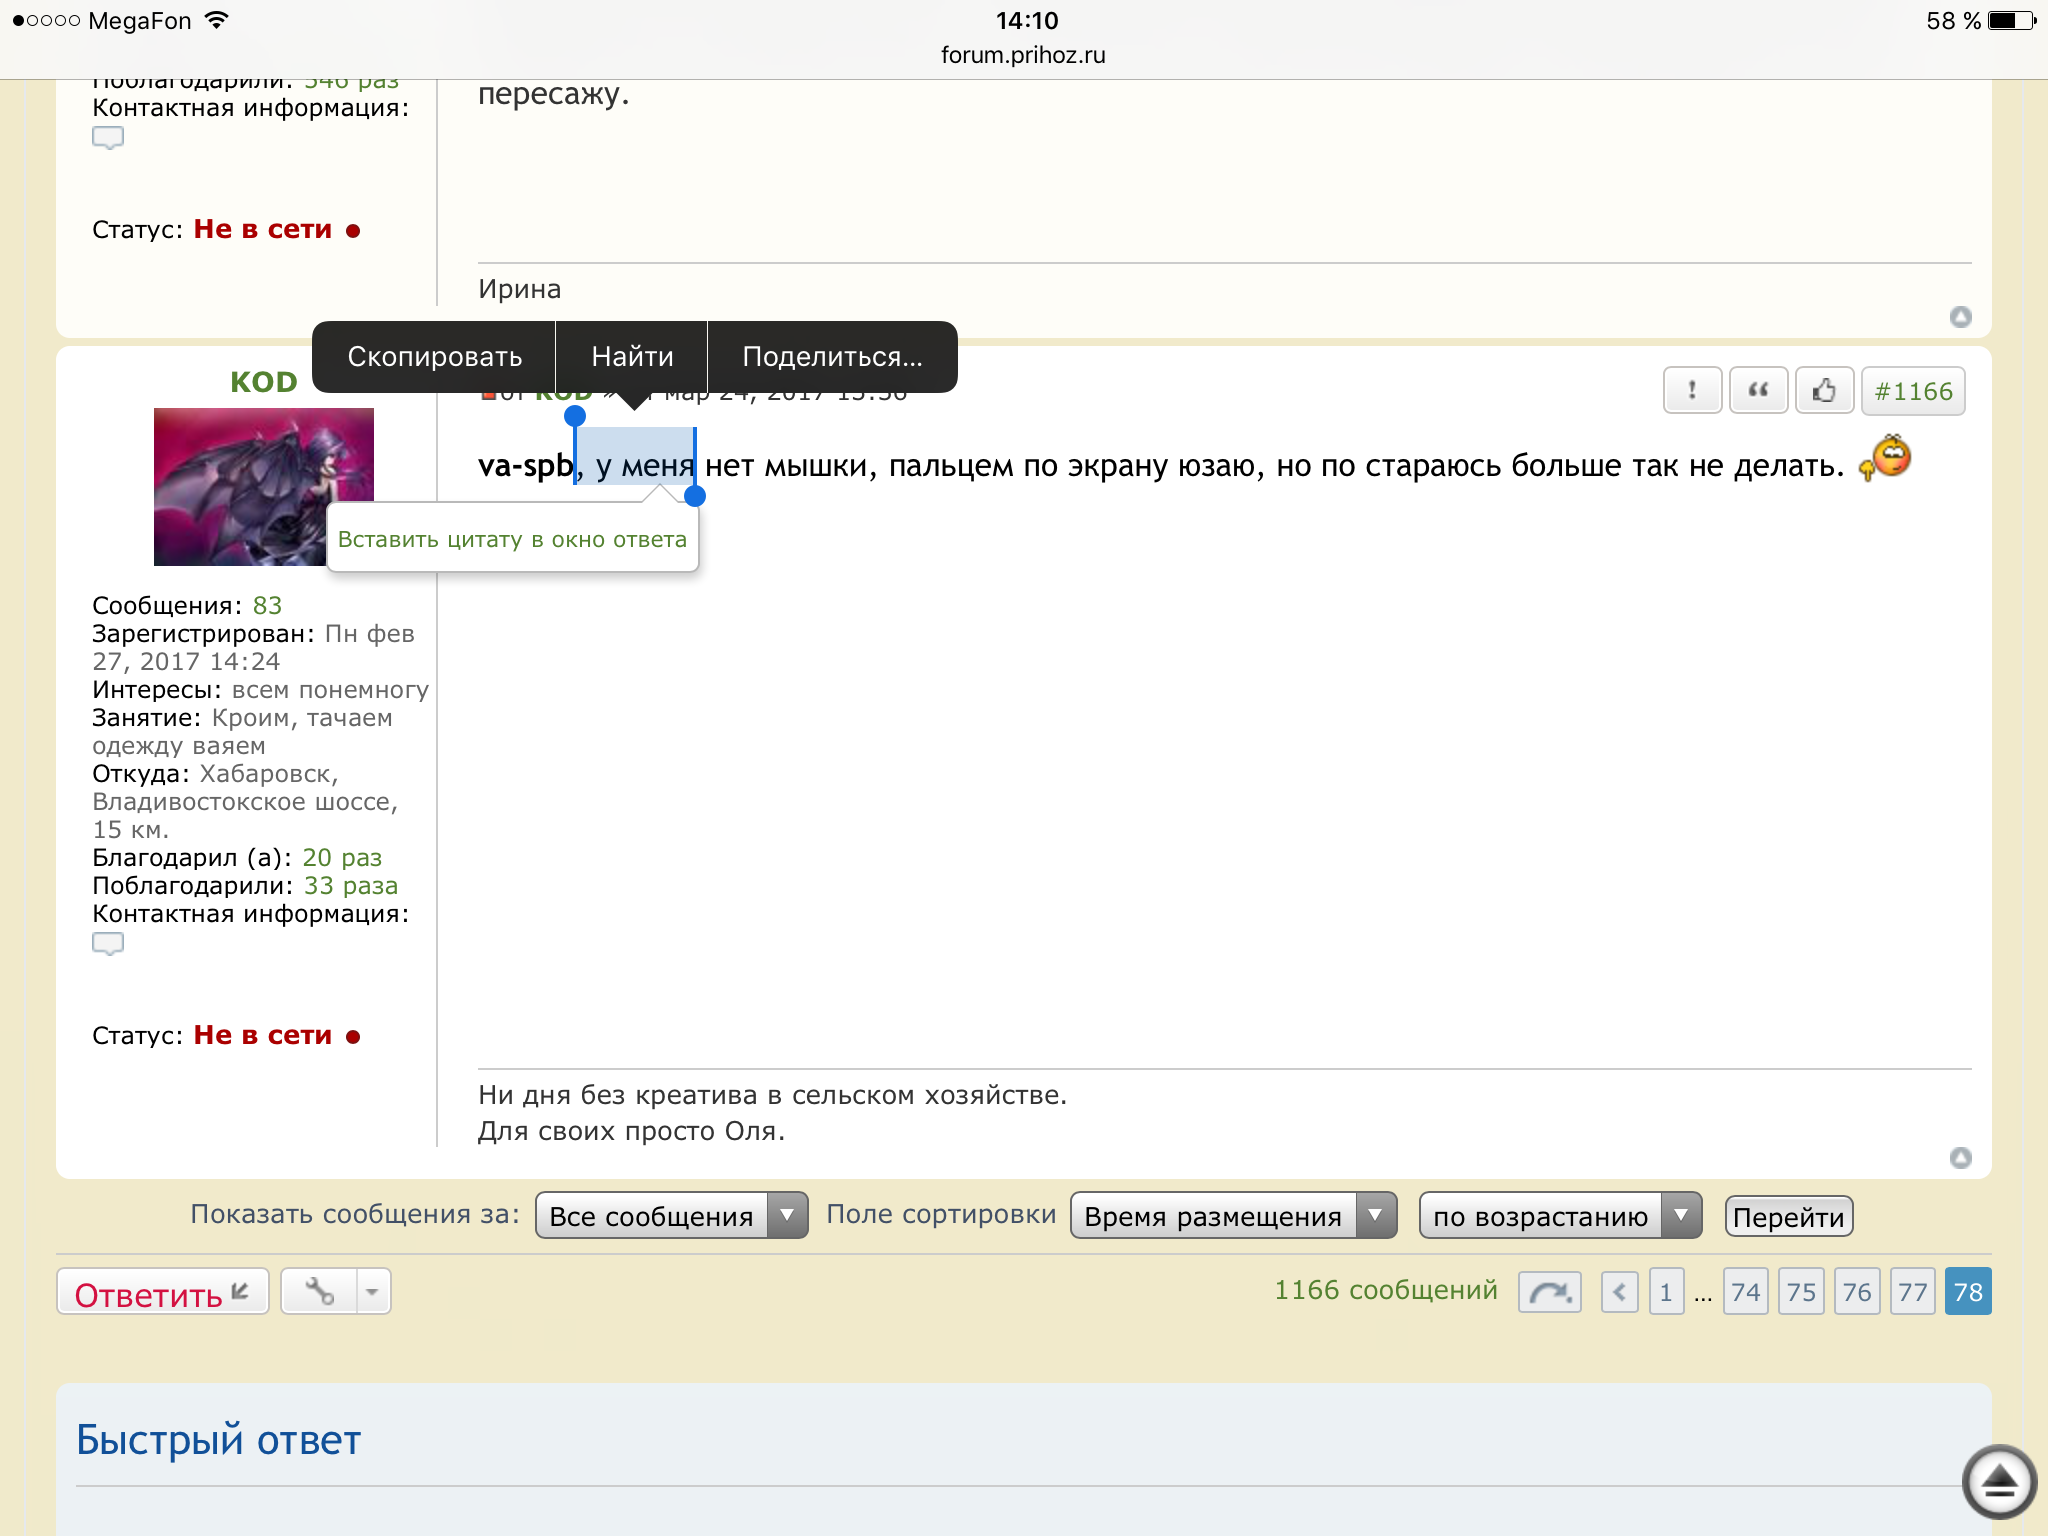Click the thumbs-up thank icon
Screen dimensions: 2048x1536
click(1824, 391)
